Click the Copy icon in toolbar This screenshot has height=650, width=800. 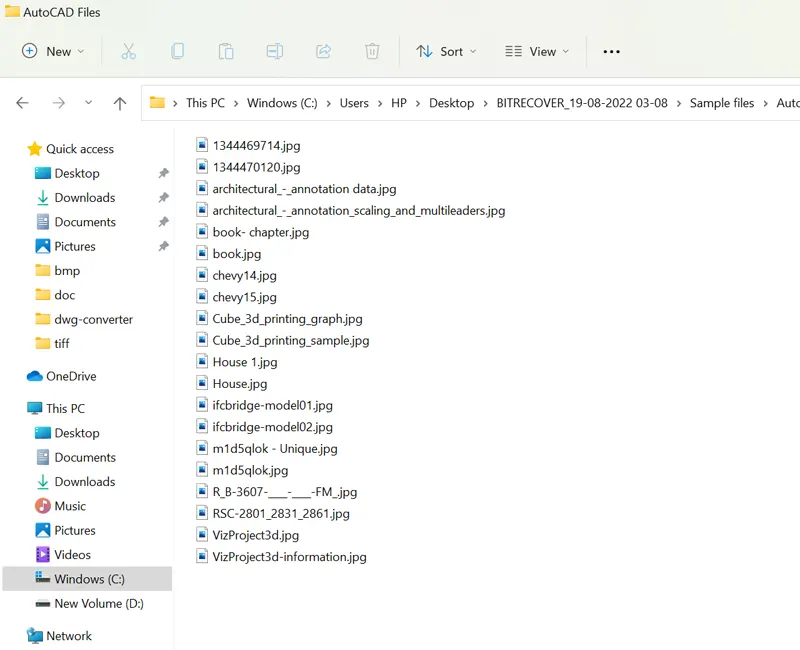click(x=177, y=51)
